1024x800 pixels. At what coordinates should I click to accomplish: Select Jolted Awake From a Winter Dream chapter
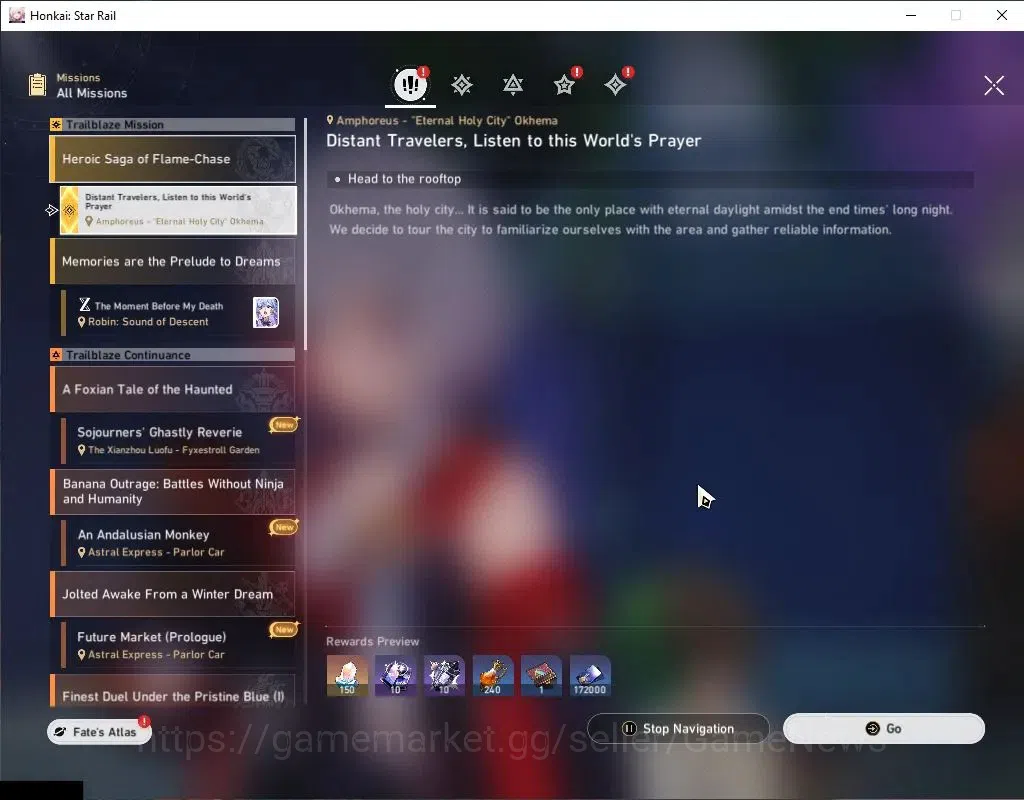point(172,594)
